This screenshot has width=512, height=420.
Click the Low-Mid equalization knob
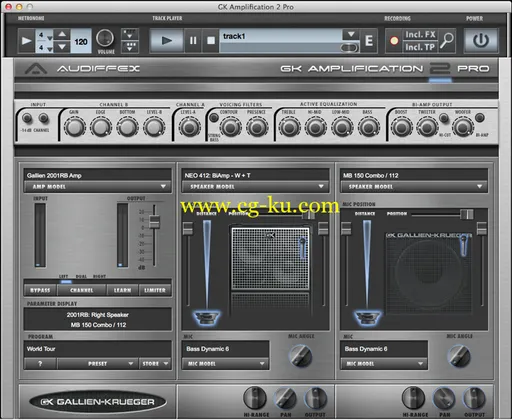click(x=342, y=127)
